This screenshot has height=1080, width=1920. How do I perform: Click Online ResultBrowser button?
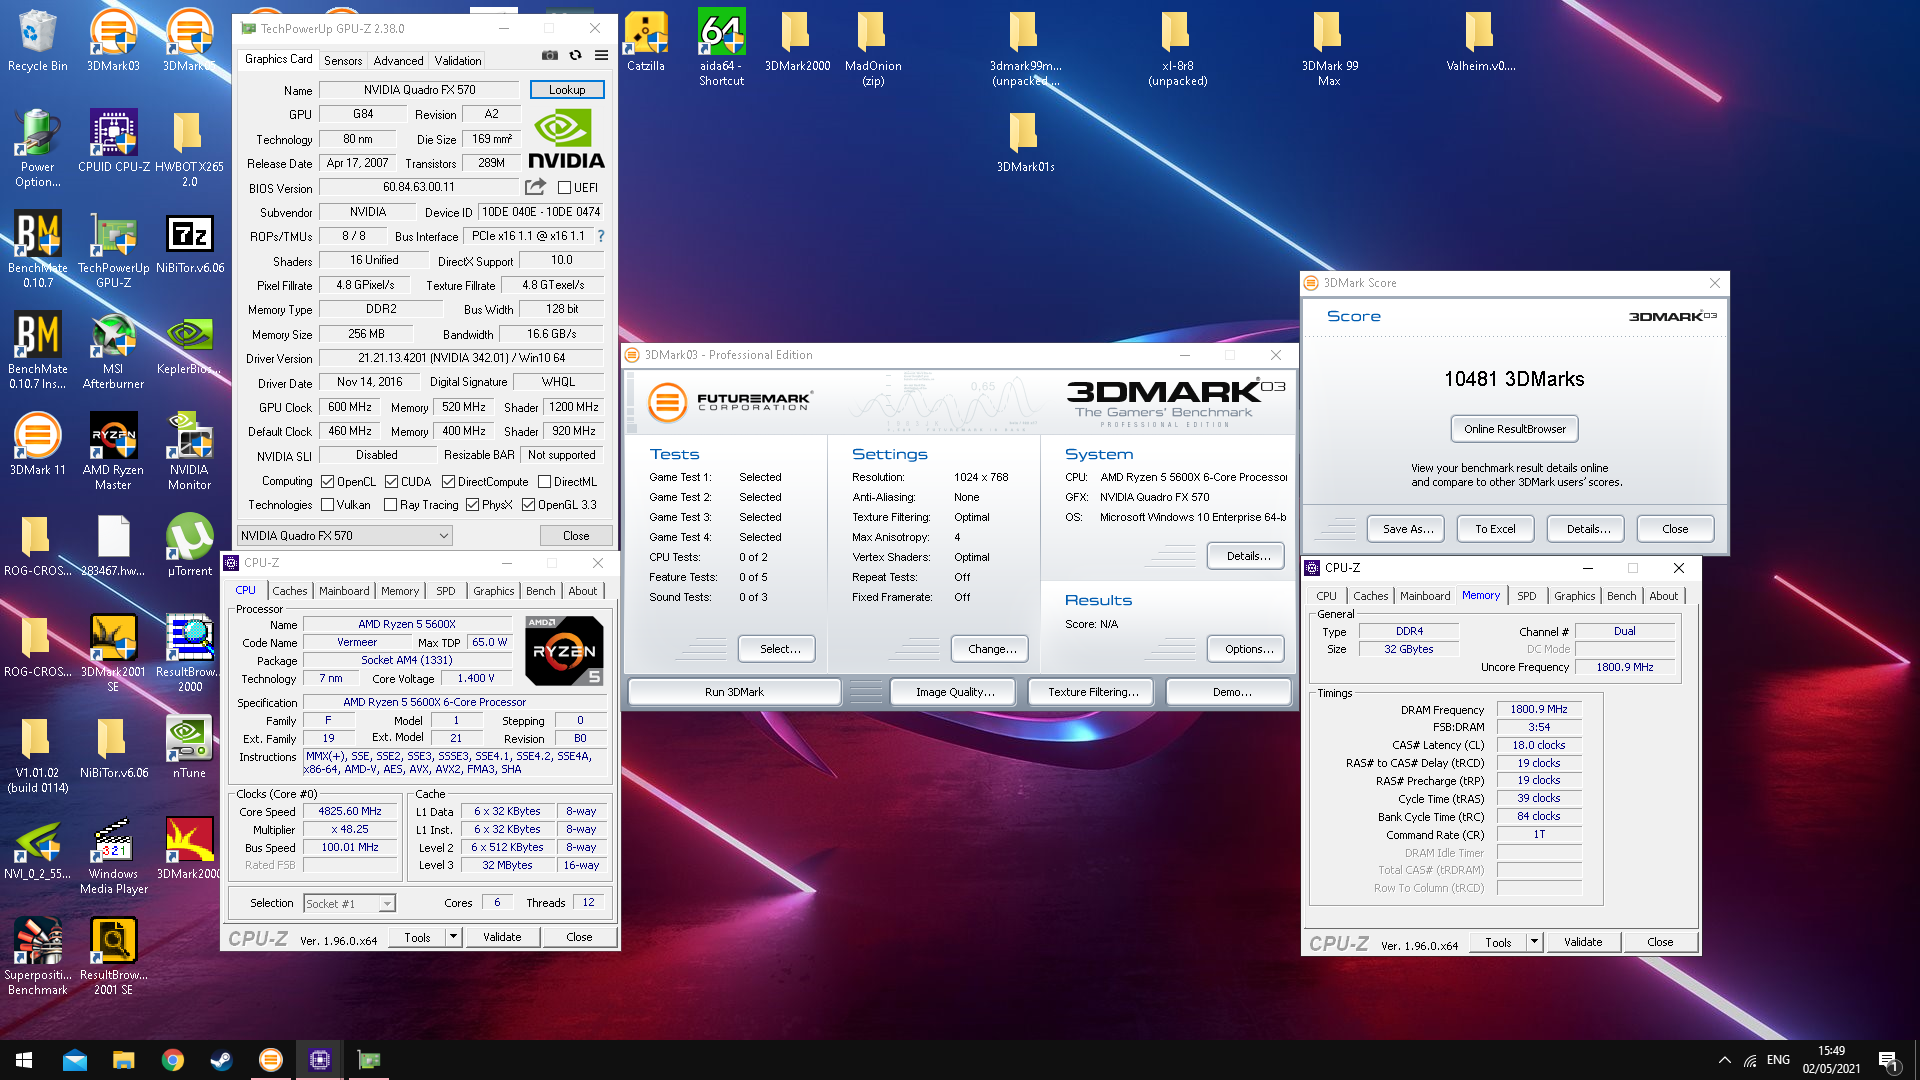[x=1515, y=429]
